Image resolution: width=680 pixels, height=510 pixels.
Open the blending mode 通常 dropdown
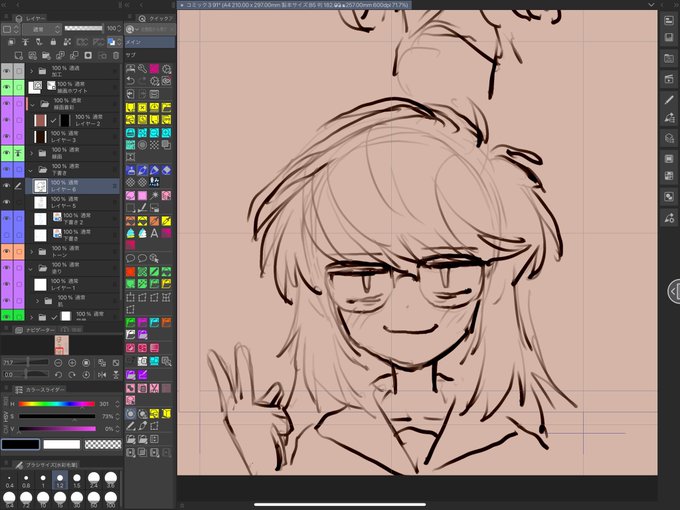coord(42,29)
